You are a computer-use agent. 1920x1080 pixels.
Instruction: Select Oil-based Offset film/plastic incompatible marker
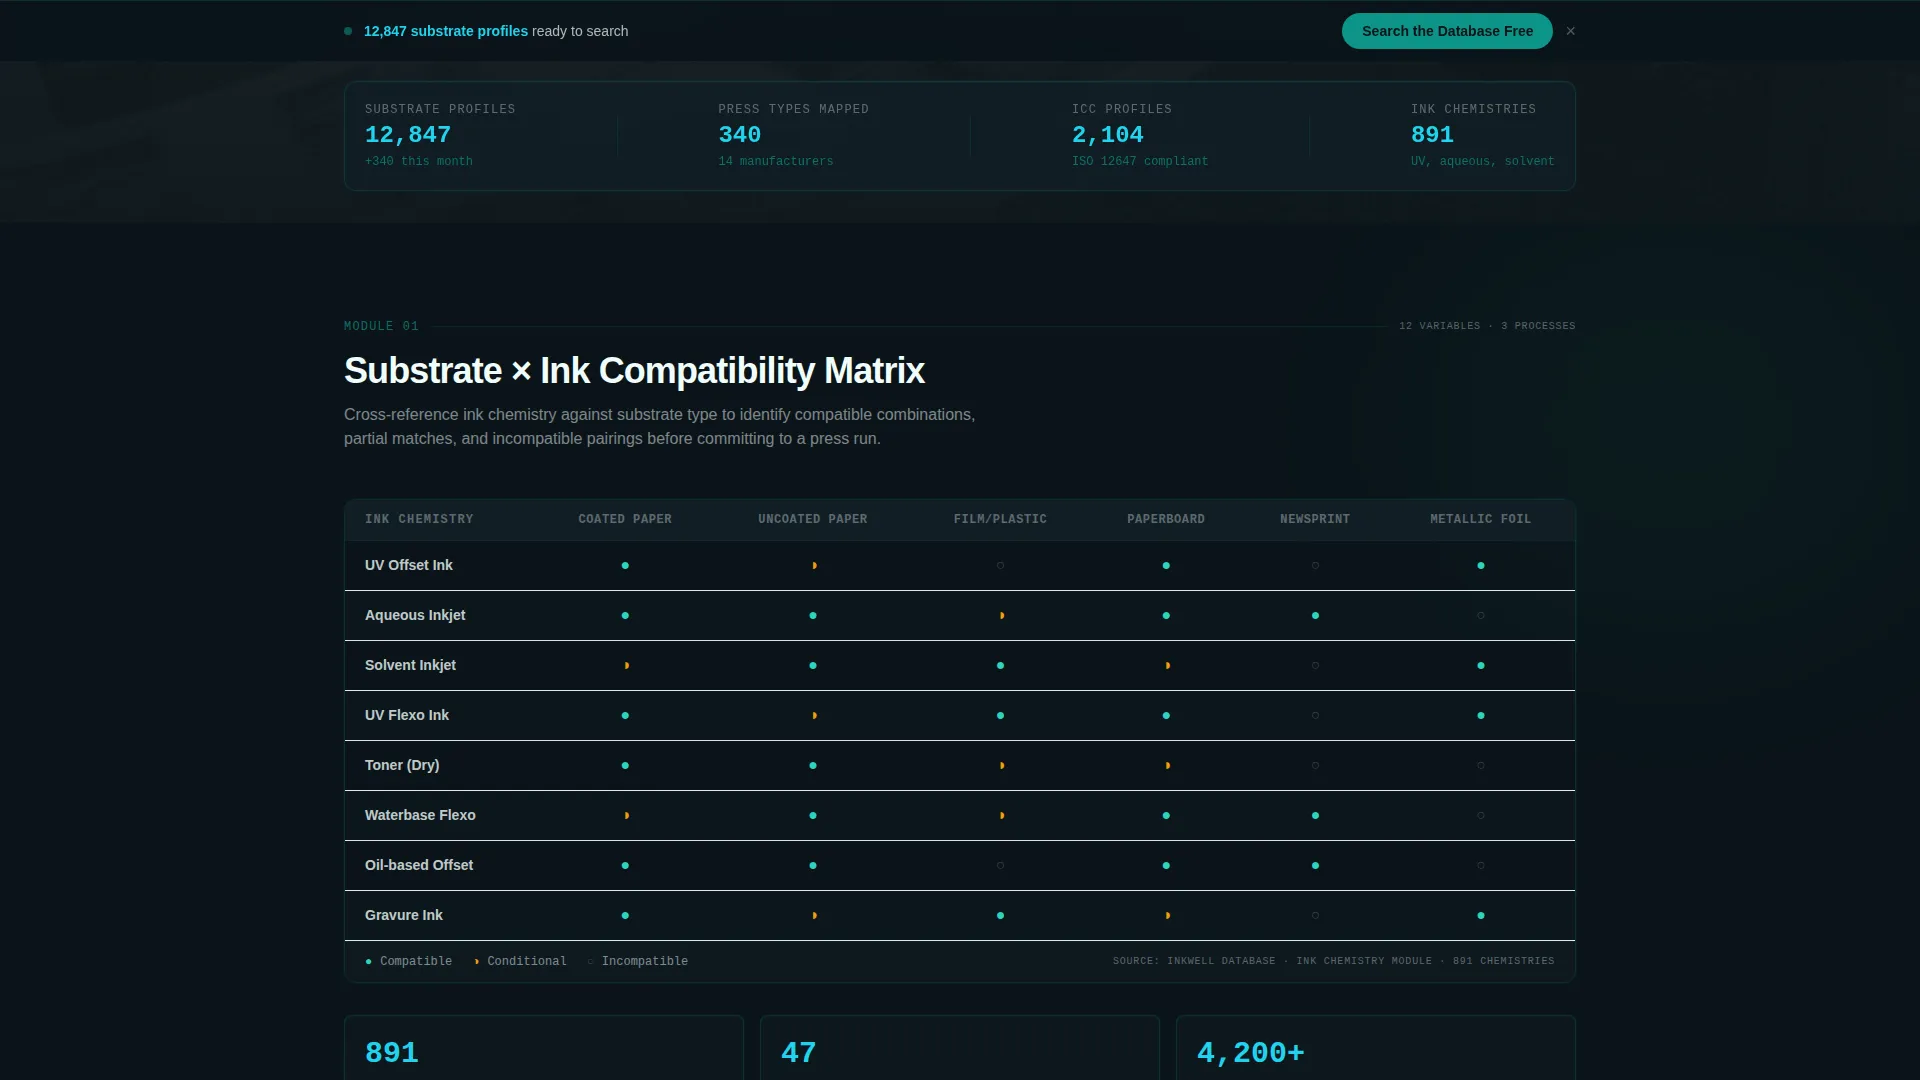click(x=1000, y=866)
